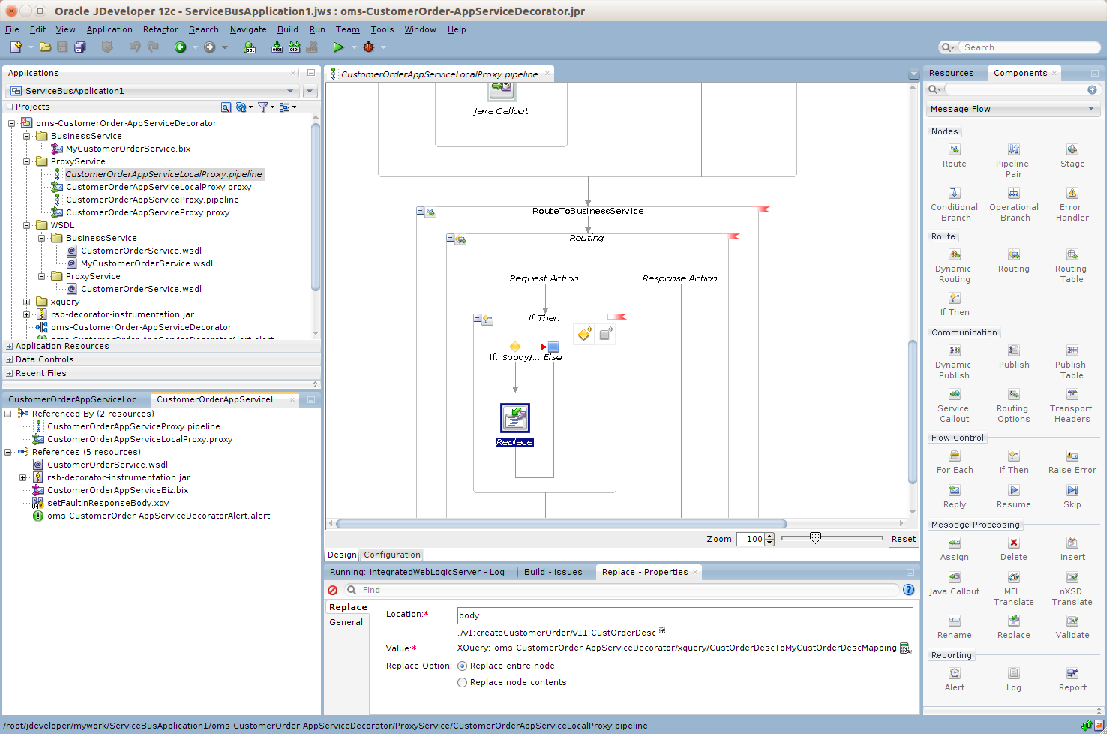This screenshot has height=734, width=1107.
Task: Select Replace entire node option
Action: [462, 665]
